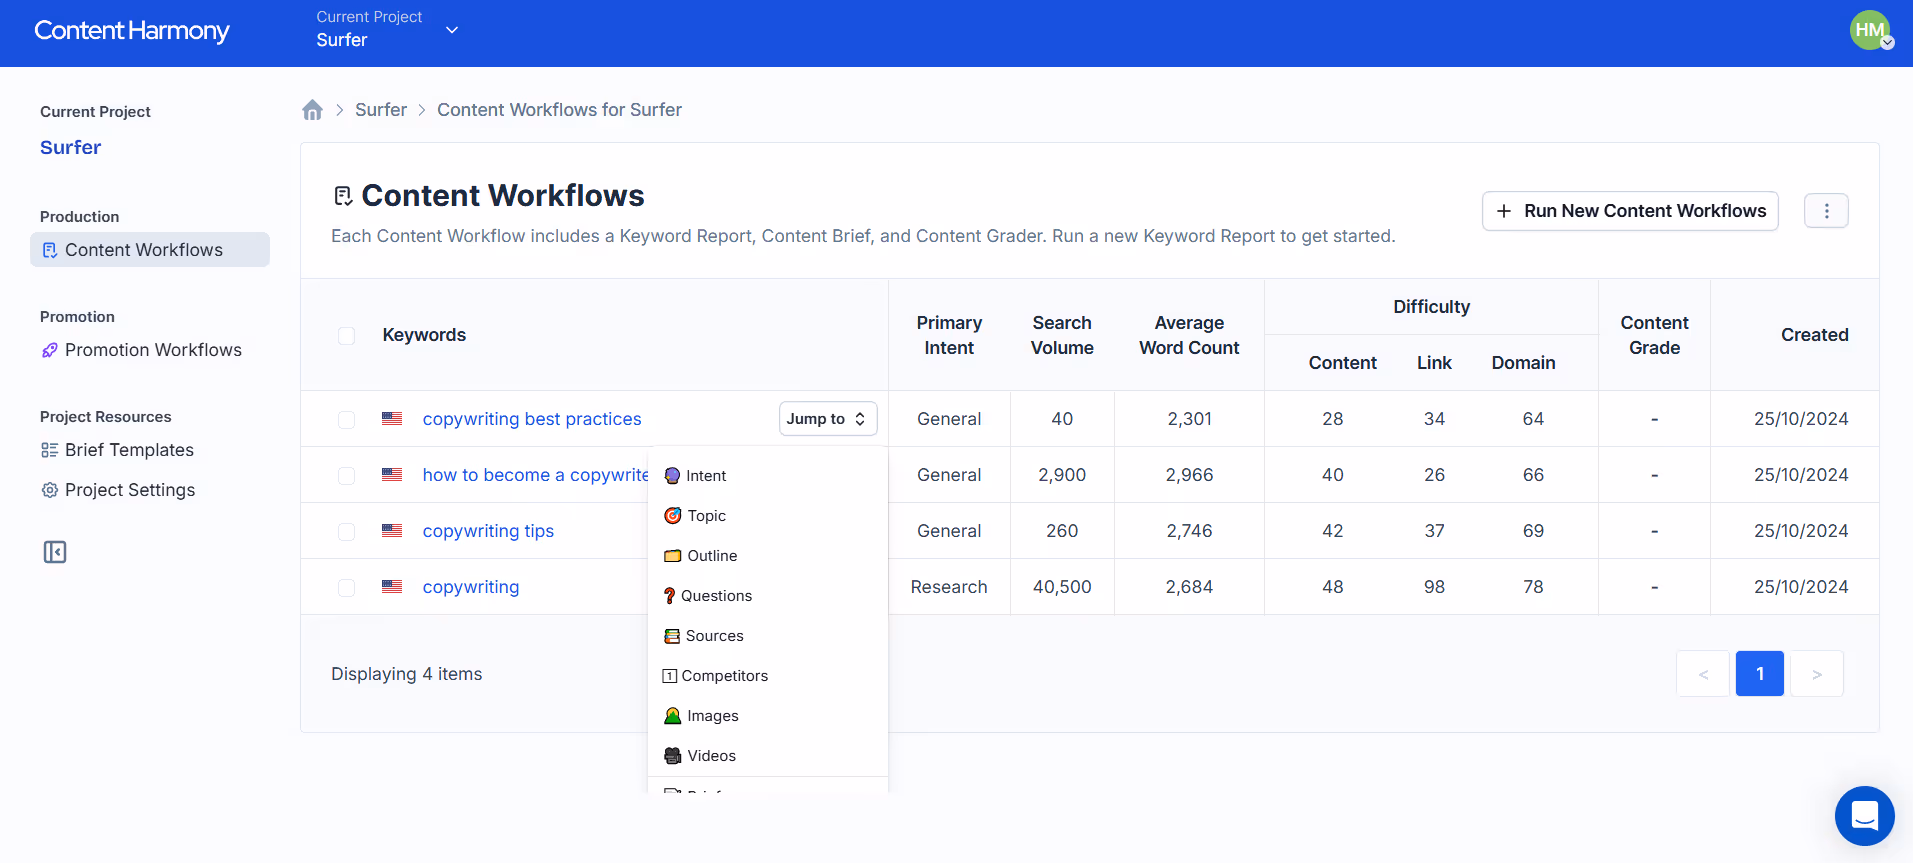The width and height of the screenshot is (1913, 863).
Task: Toggle the select-all Keywords checkbox
Action: click(x=346, y=335)
